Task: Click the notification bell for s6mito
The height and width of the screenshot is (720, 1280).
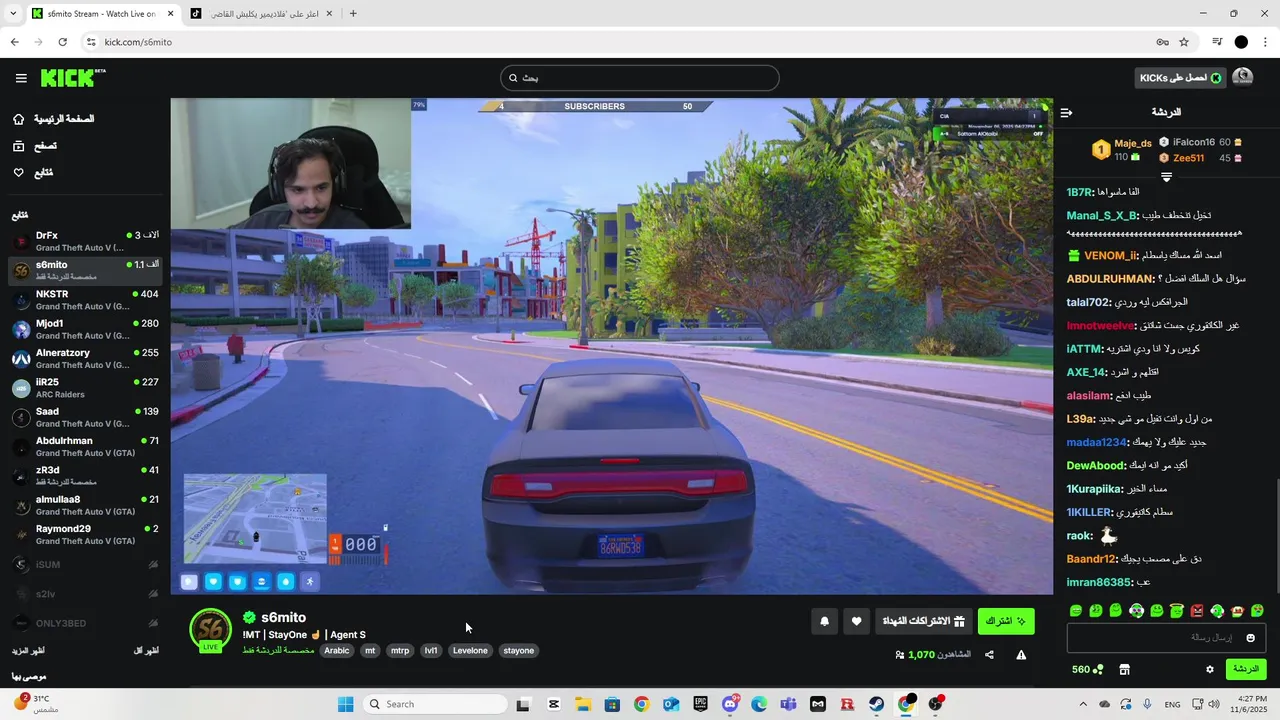Action: click(x=824, y=621)
